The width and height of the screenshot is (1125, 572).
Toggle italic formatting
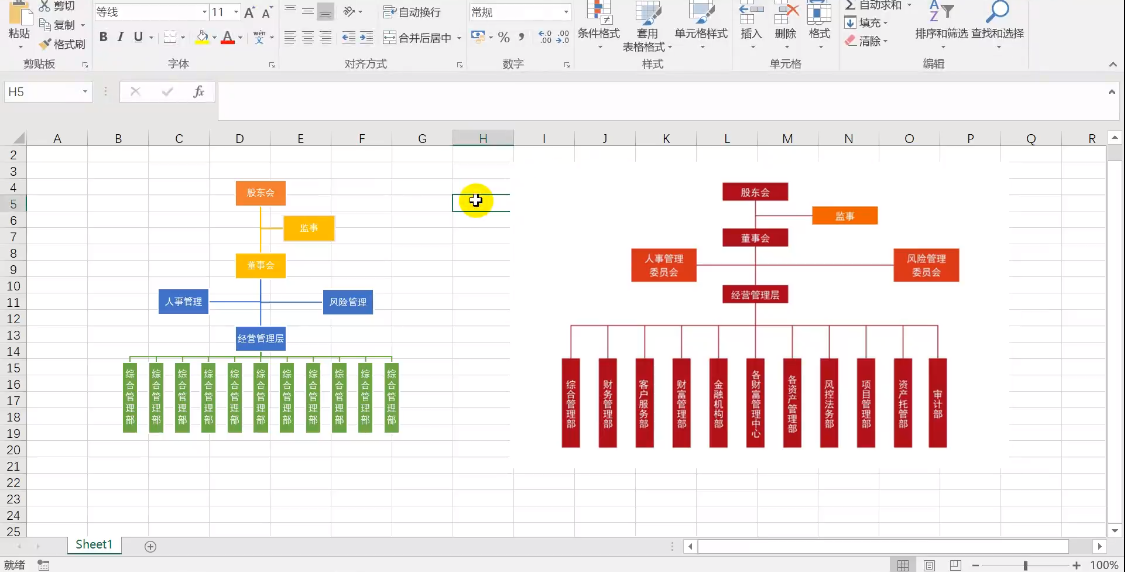tap(120, 37)
